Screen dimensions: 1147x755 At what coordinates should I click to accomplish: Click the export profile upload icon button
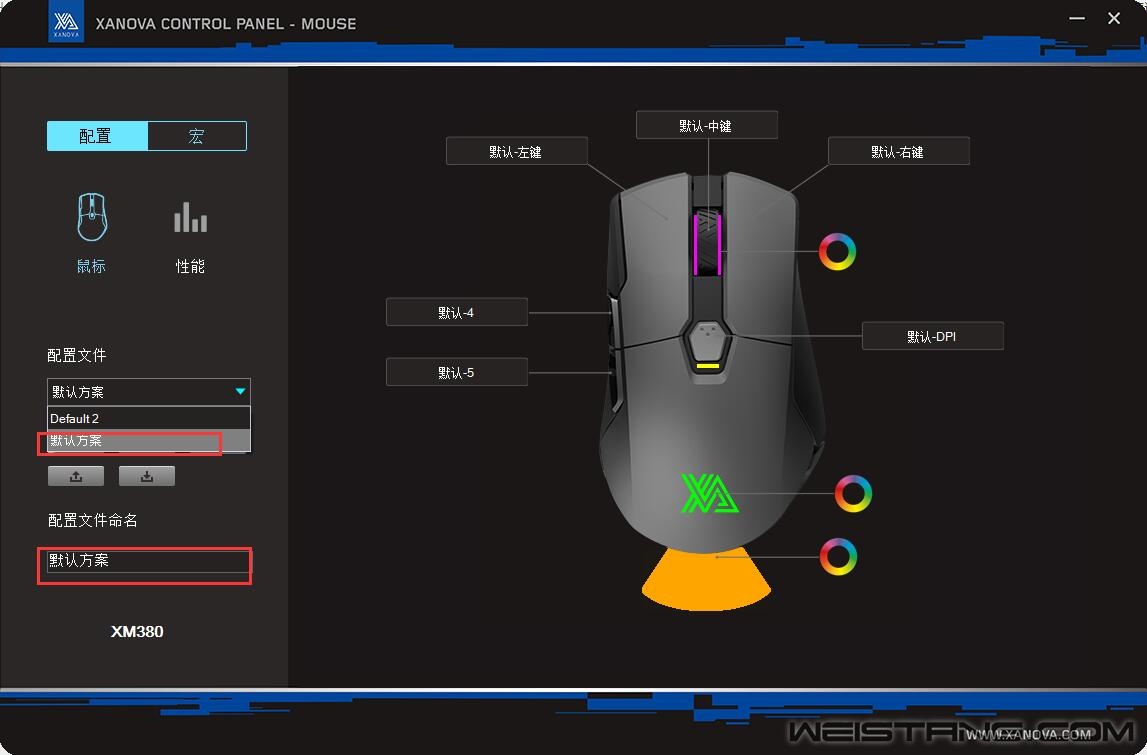tap(76, 476)
